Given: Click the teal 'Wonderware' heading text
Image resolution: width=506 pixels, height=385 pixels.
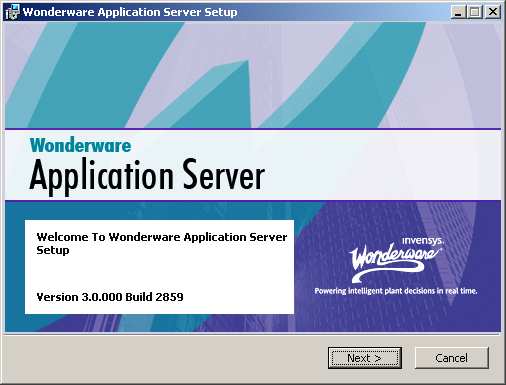Looking at the screenshot, I should pos(80,146).
